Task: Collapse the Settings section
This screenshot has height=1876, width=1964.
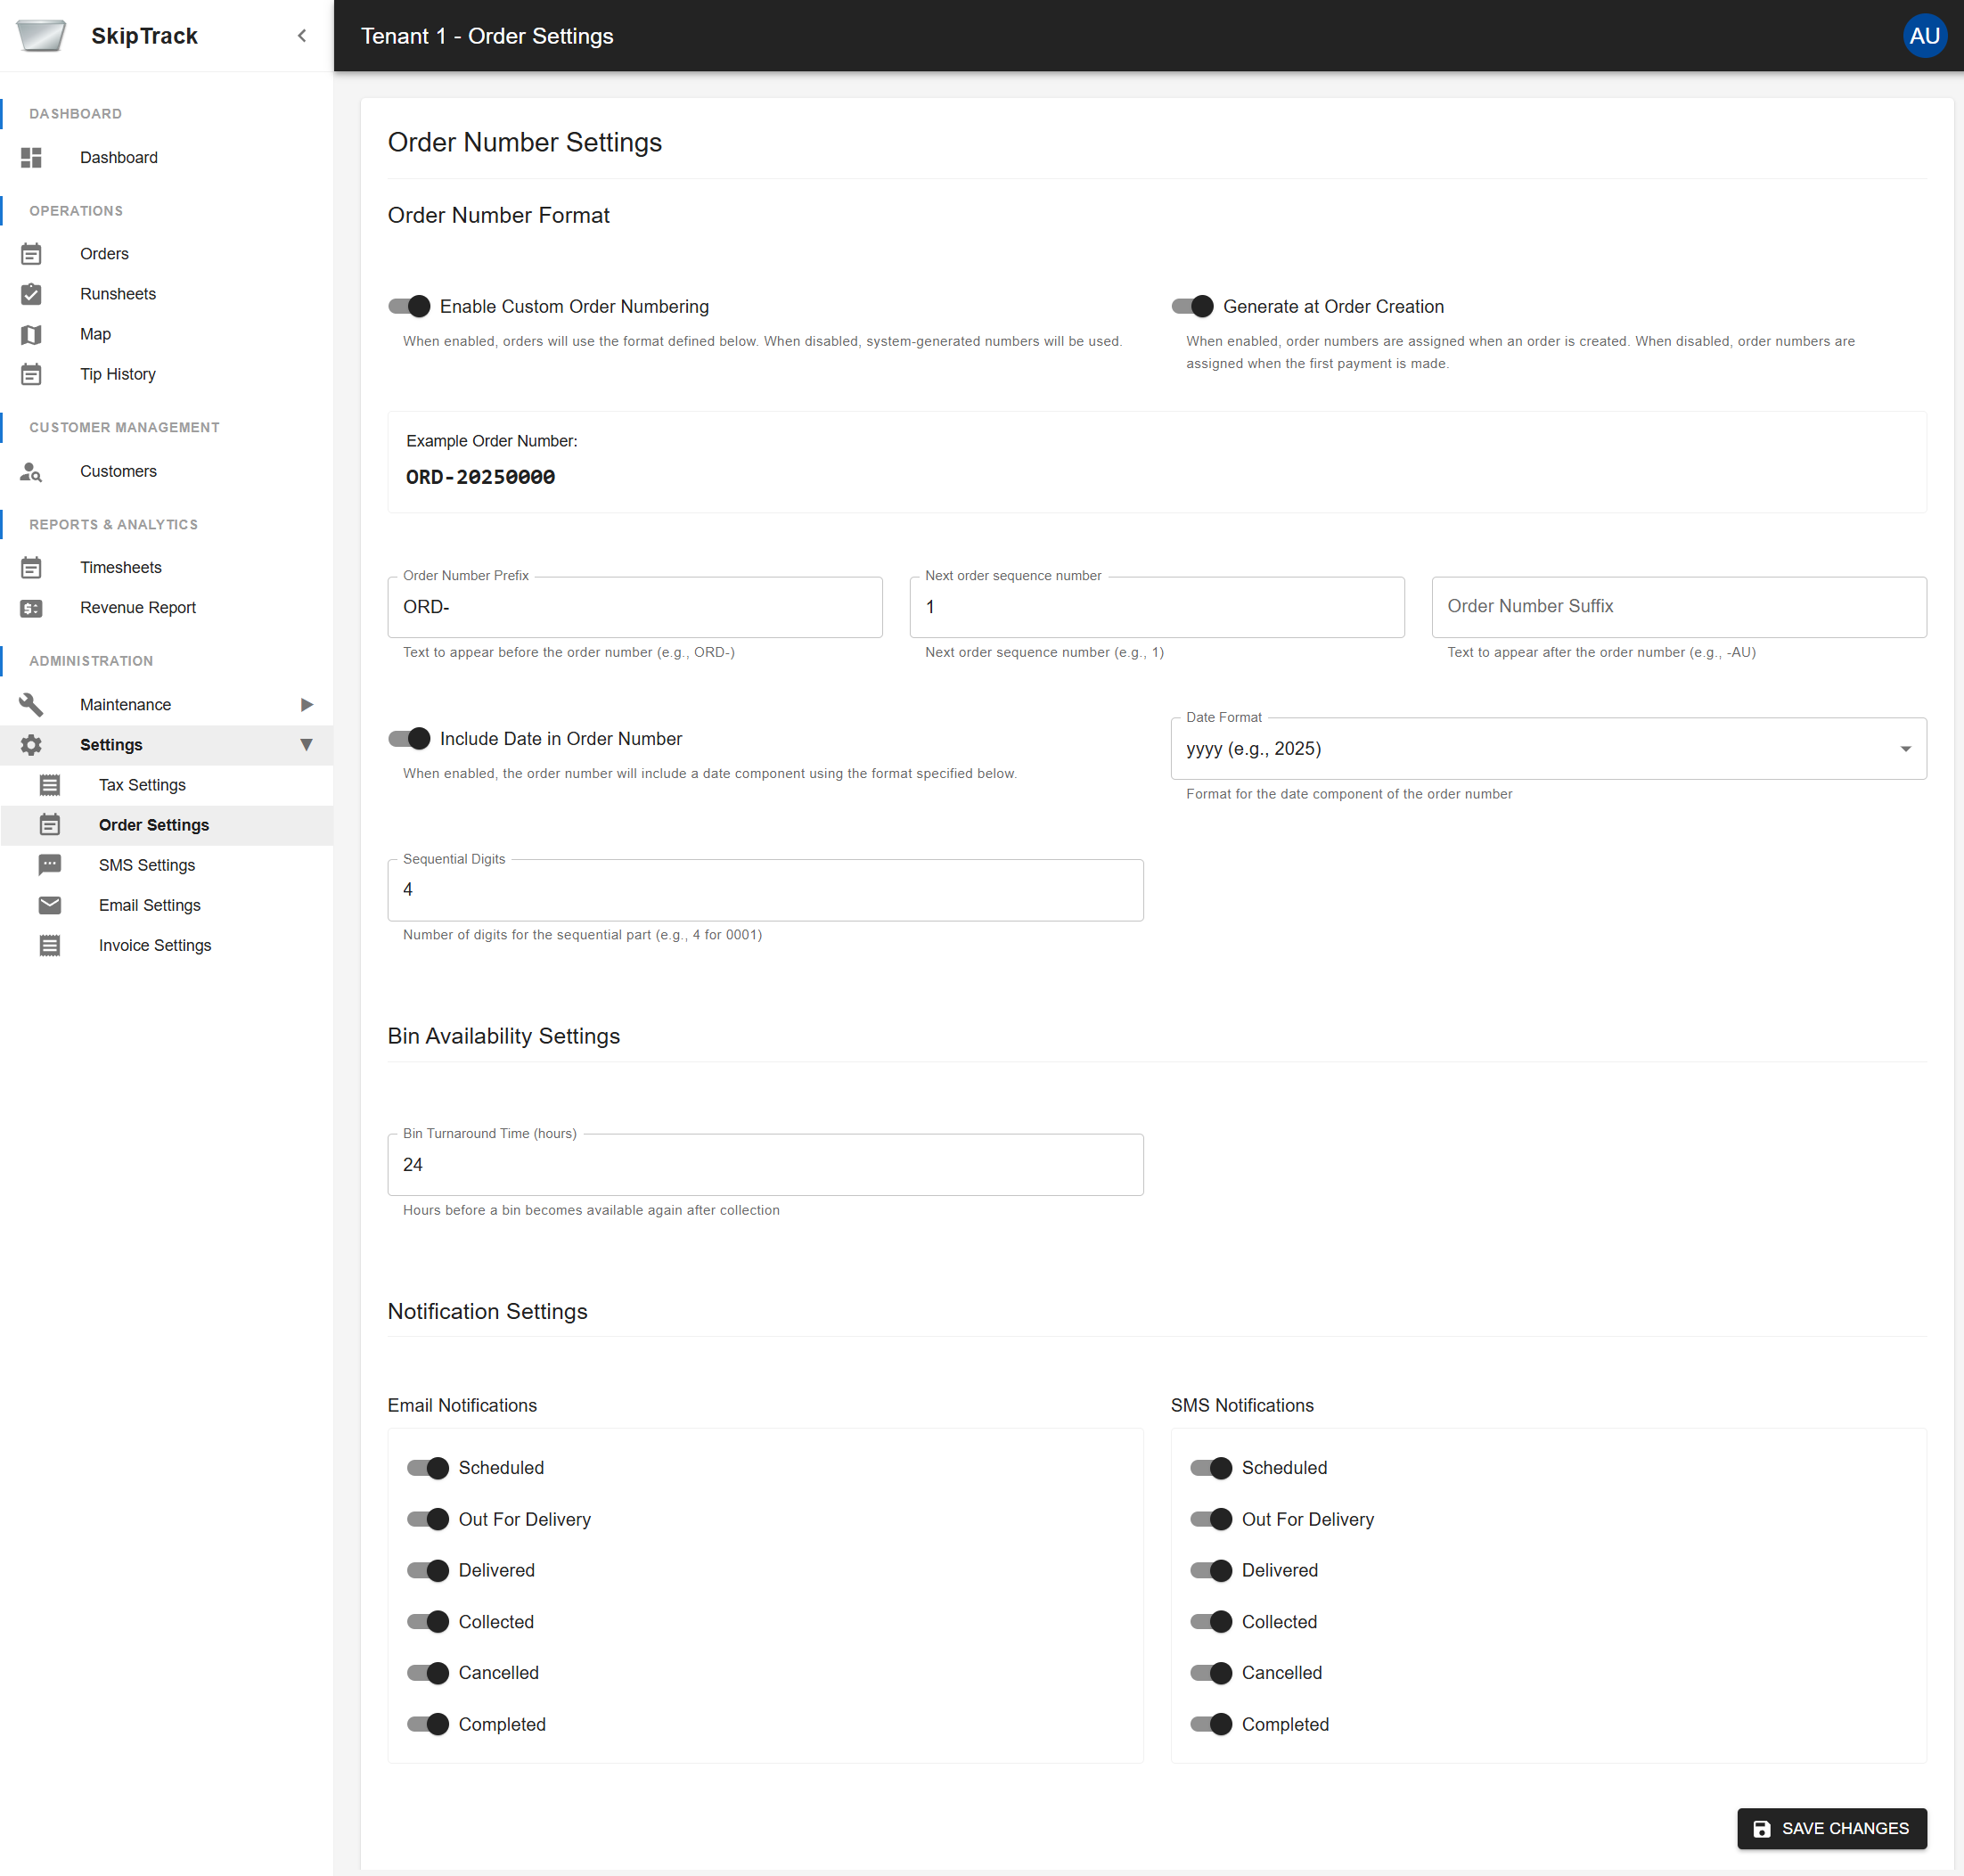Action: click(x=307, y=745)
